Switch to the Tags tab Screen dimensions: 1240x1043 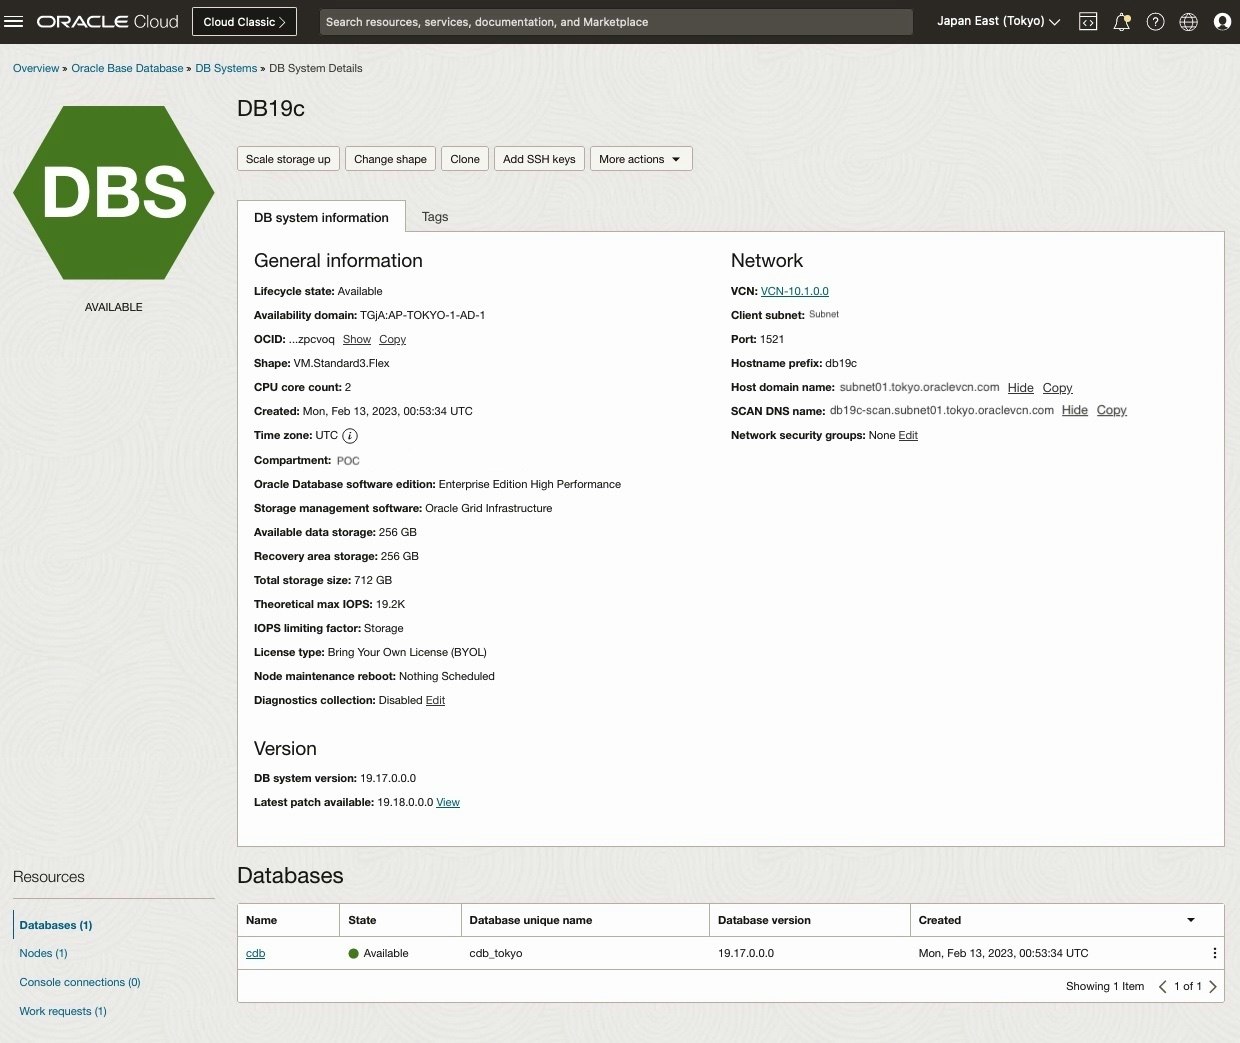click(435, 216)
